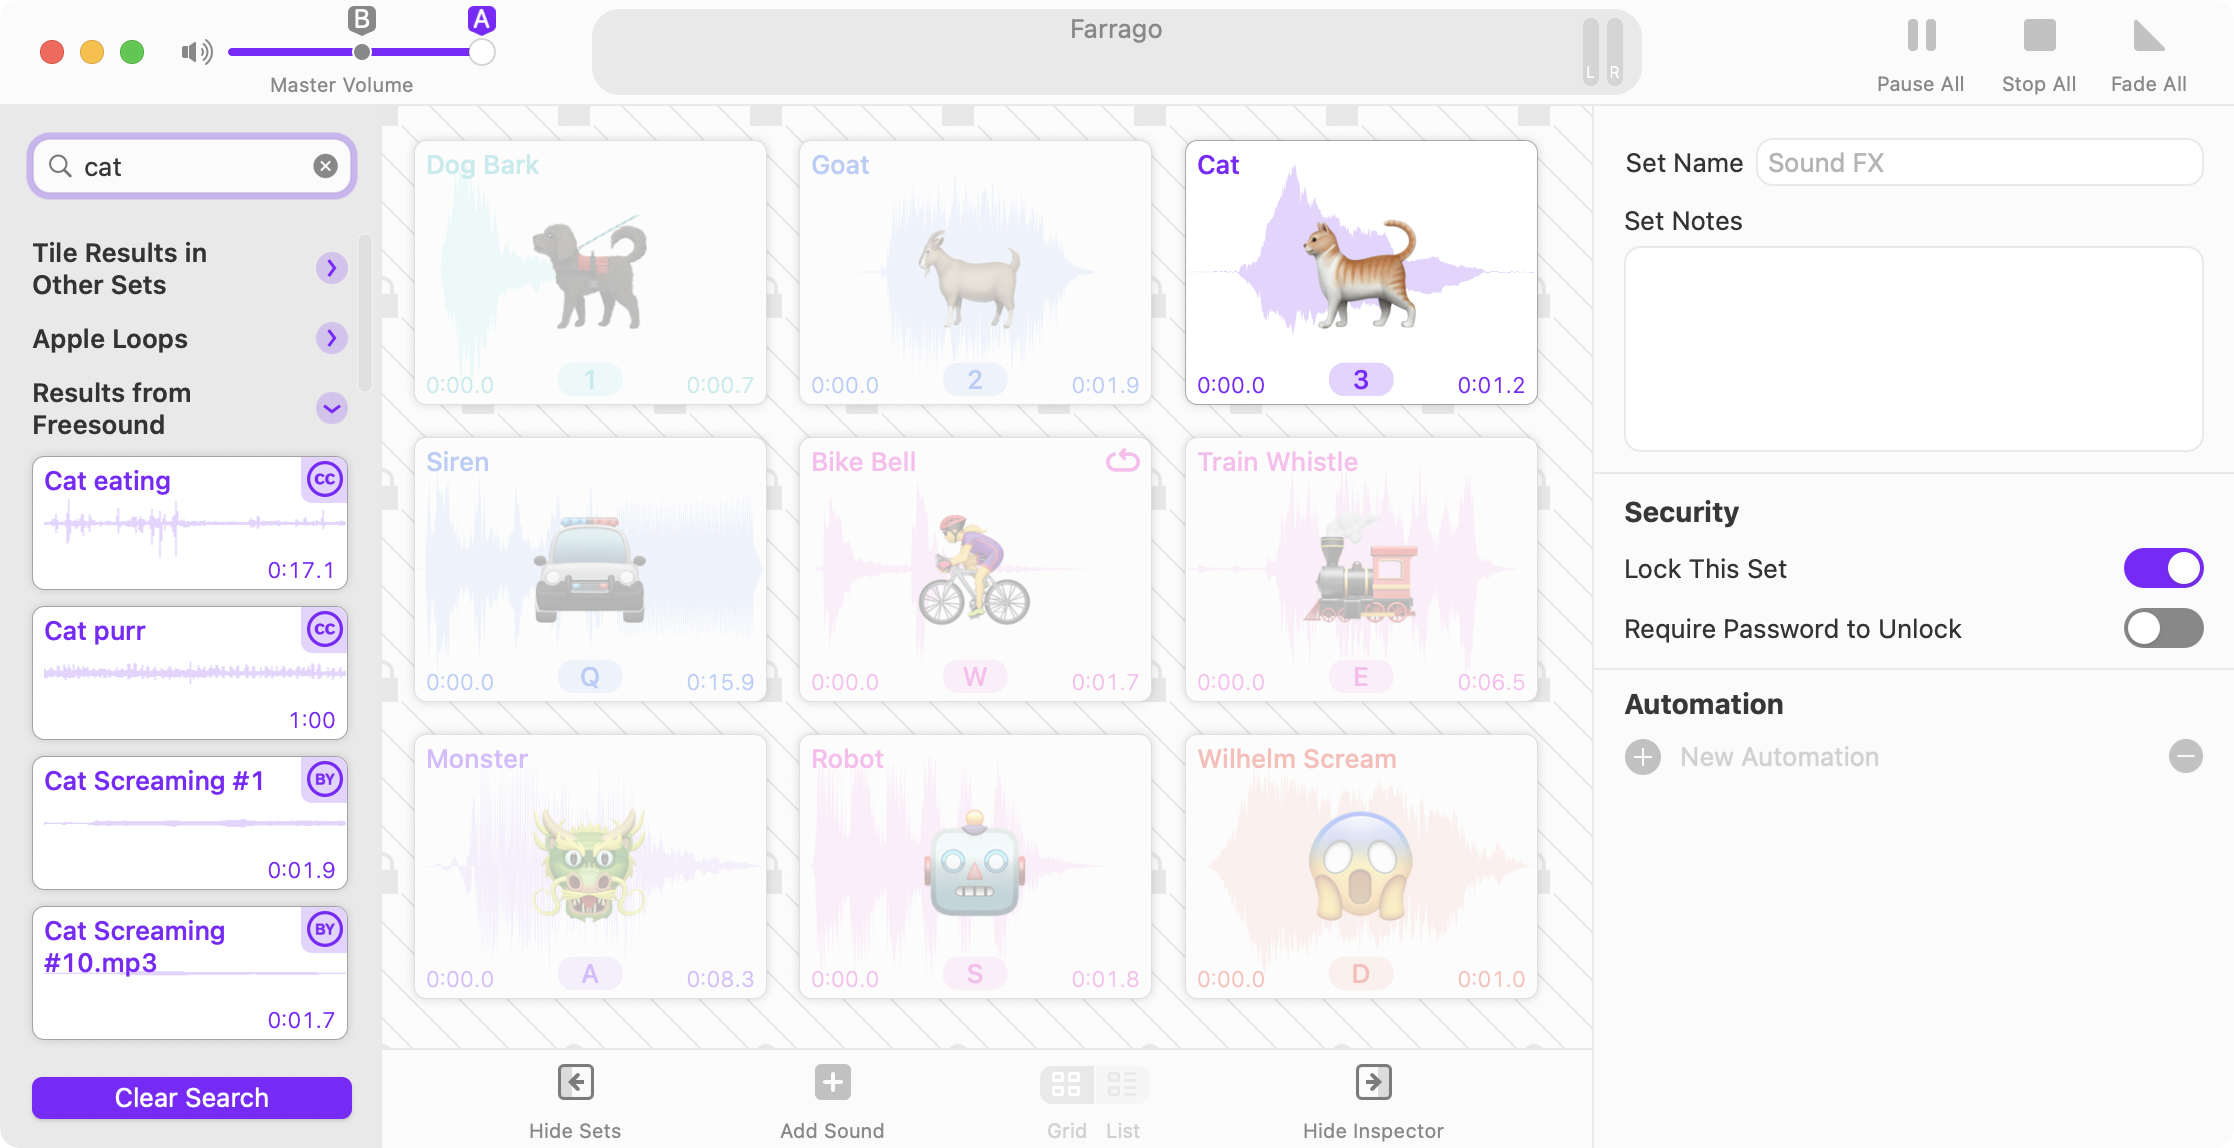The image size is (2234, 1148).
Task: Click the Clear Search button
Action: 192,1098
